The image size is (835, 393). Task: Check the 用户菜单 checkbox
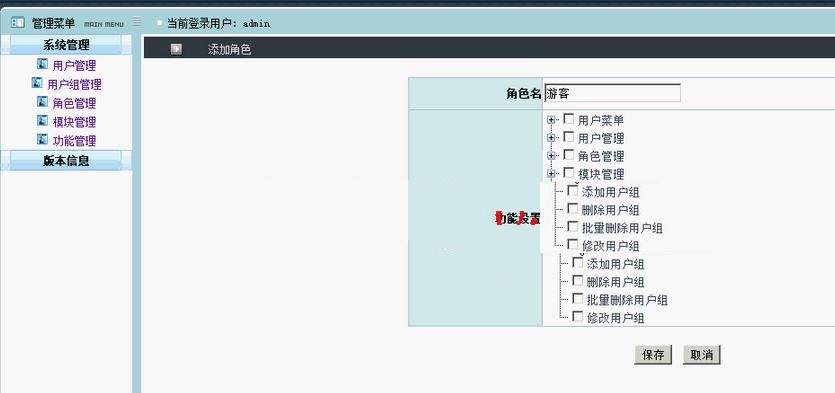[x=569, y=119]
